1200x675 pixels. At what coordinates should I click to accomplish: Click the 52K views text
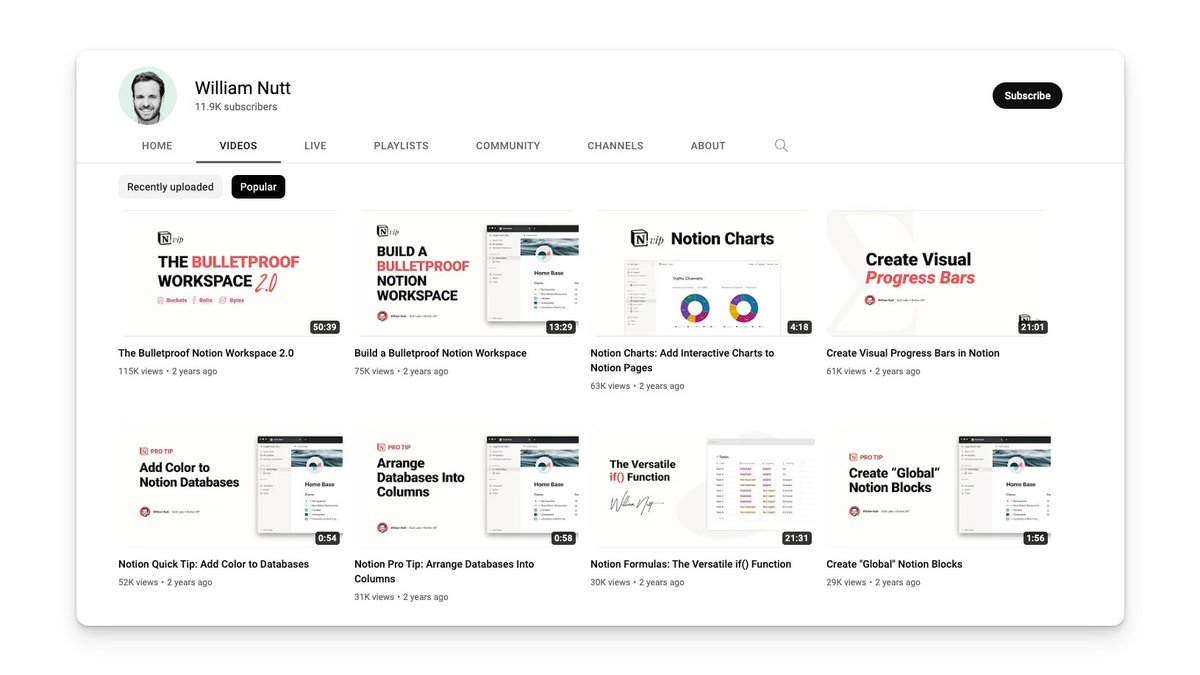(138, 582)
